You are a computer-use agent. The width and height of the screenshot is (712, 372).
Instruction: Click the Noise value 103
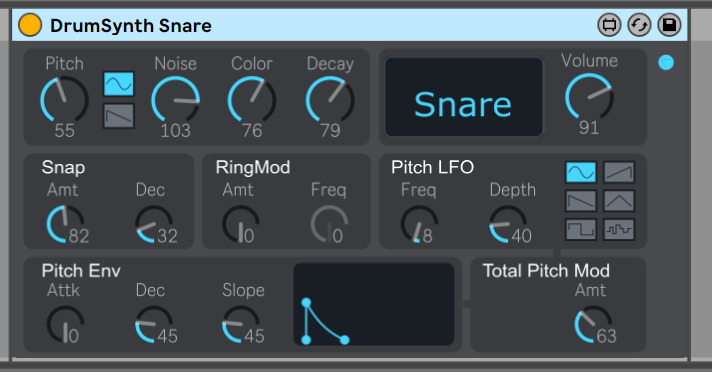coord(175,131)
